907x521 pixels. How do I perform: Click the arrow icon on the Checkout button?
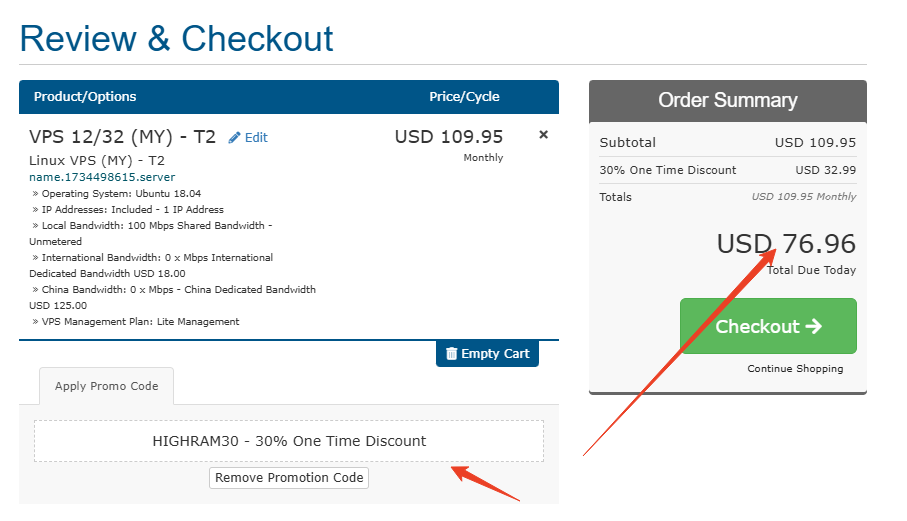pyautogui.click(x=813, y=326)
